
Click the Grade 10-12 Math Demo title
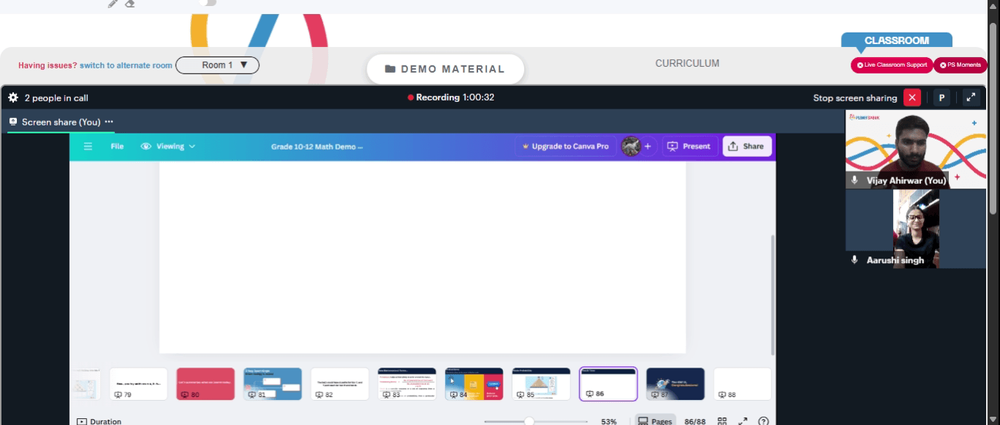(x=317, y=146)
